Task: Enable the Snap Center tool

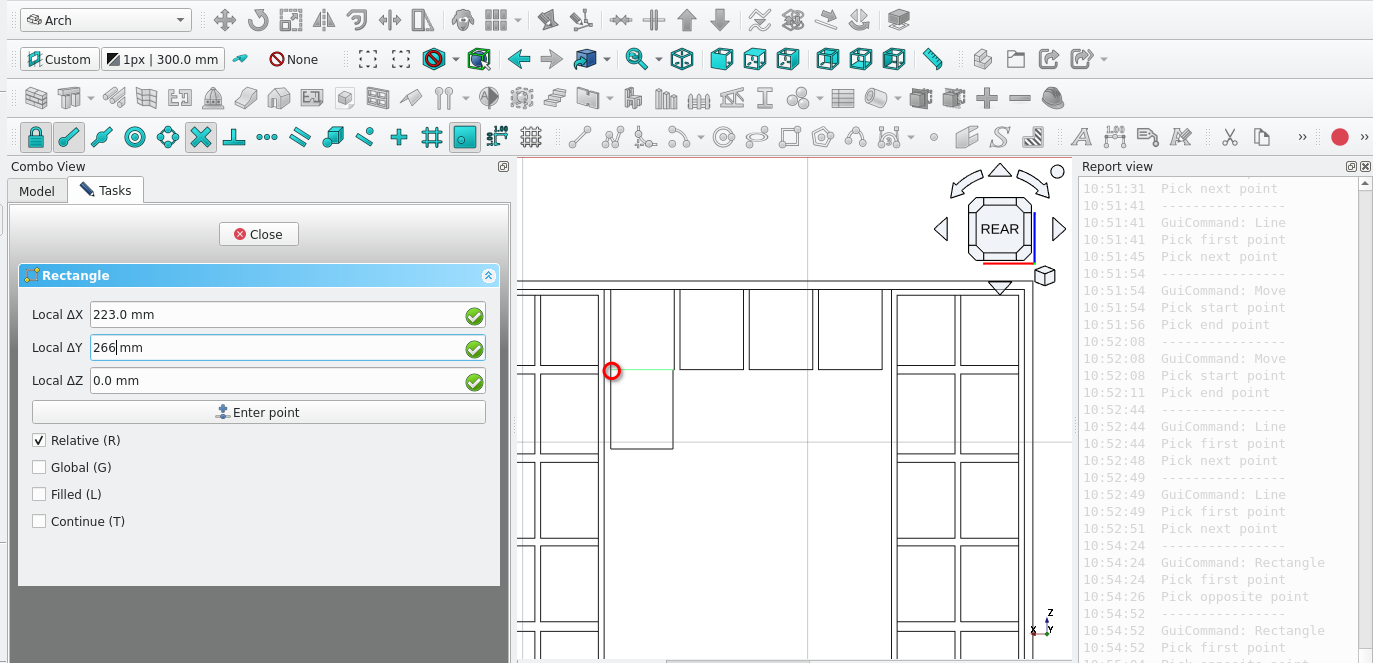Action: pos(135,137)
